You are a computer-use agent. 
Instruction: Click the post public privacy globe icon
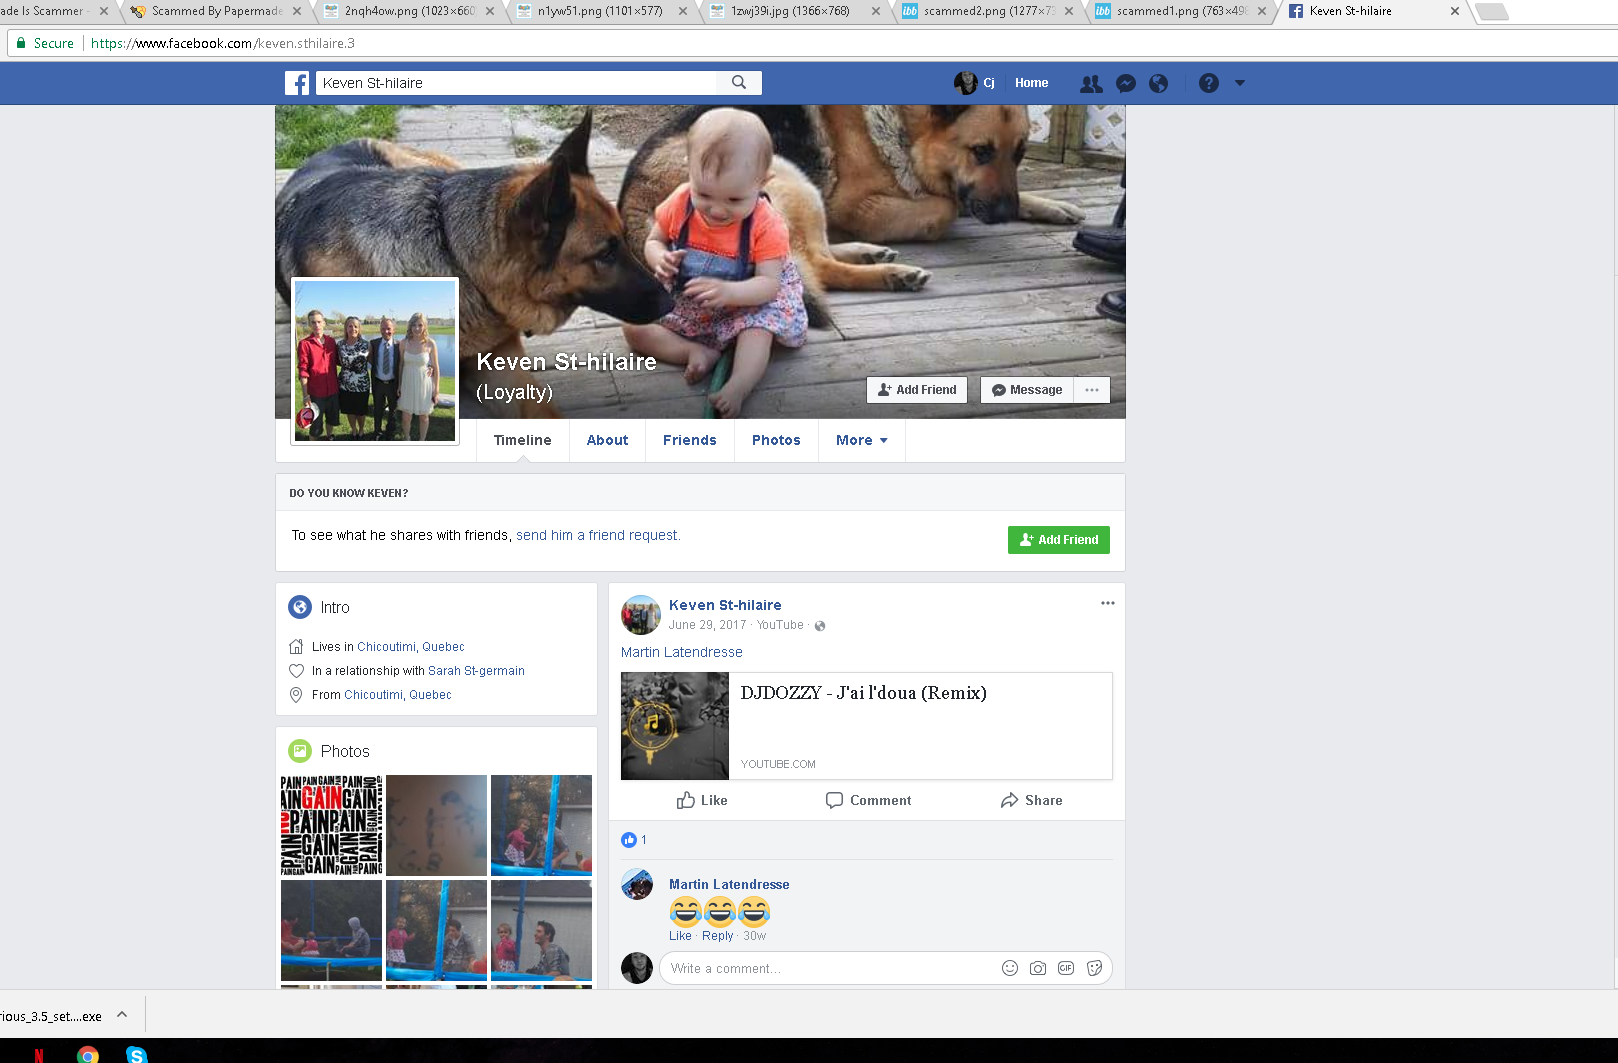[x=820, y=626]
